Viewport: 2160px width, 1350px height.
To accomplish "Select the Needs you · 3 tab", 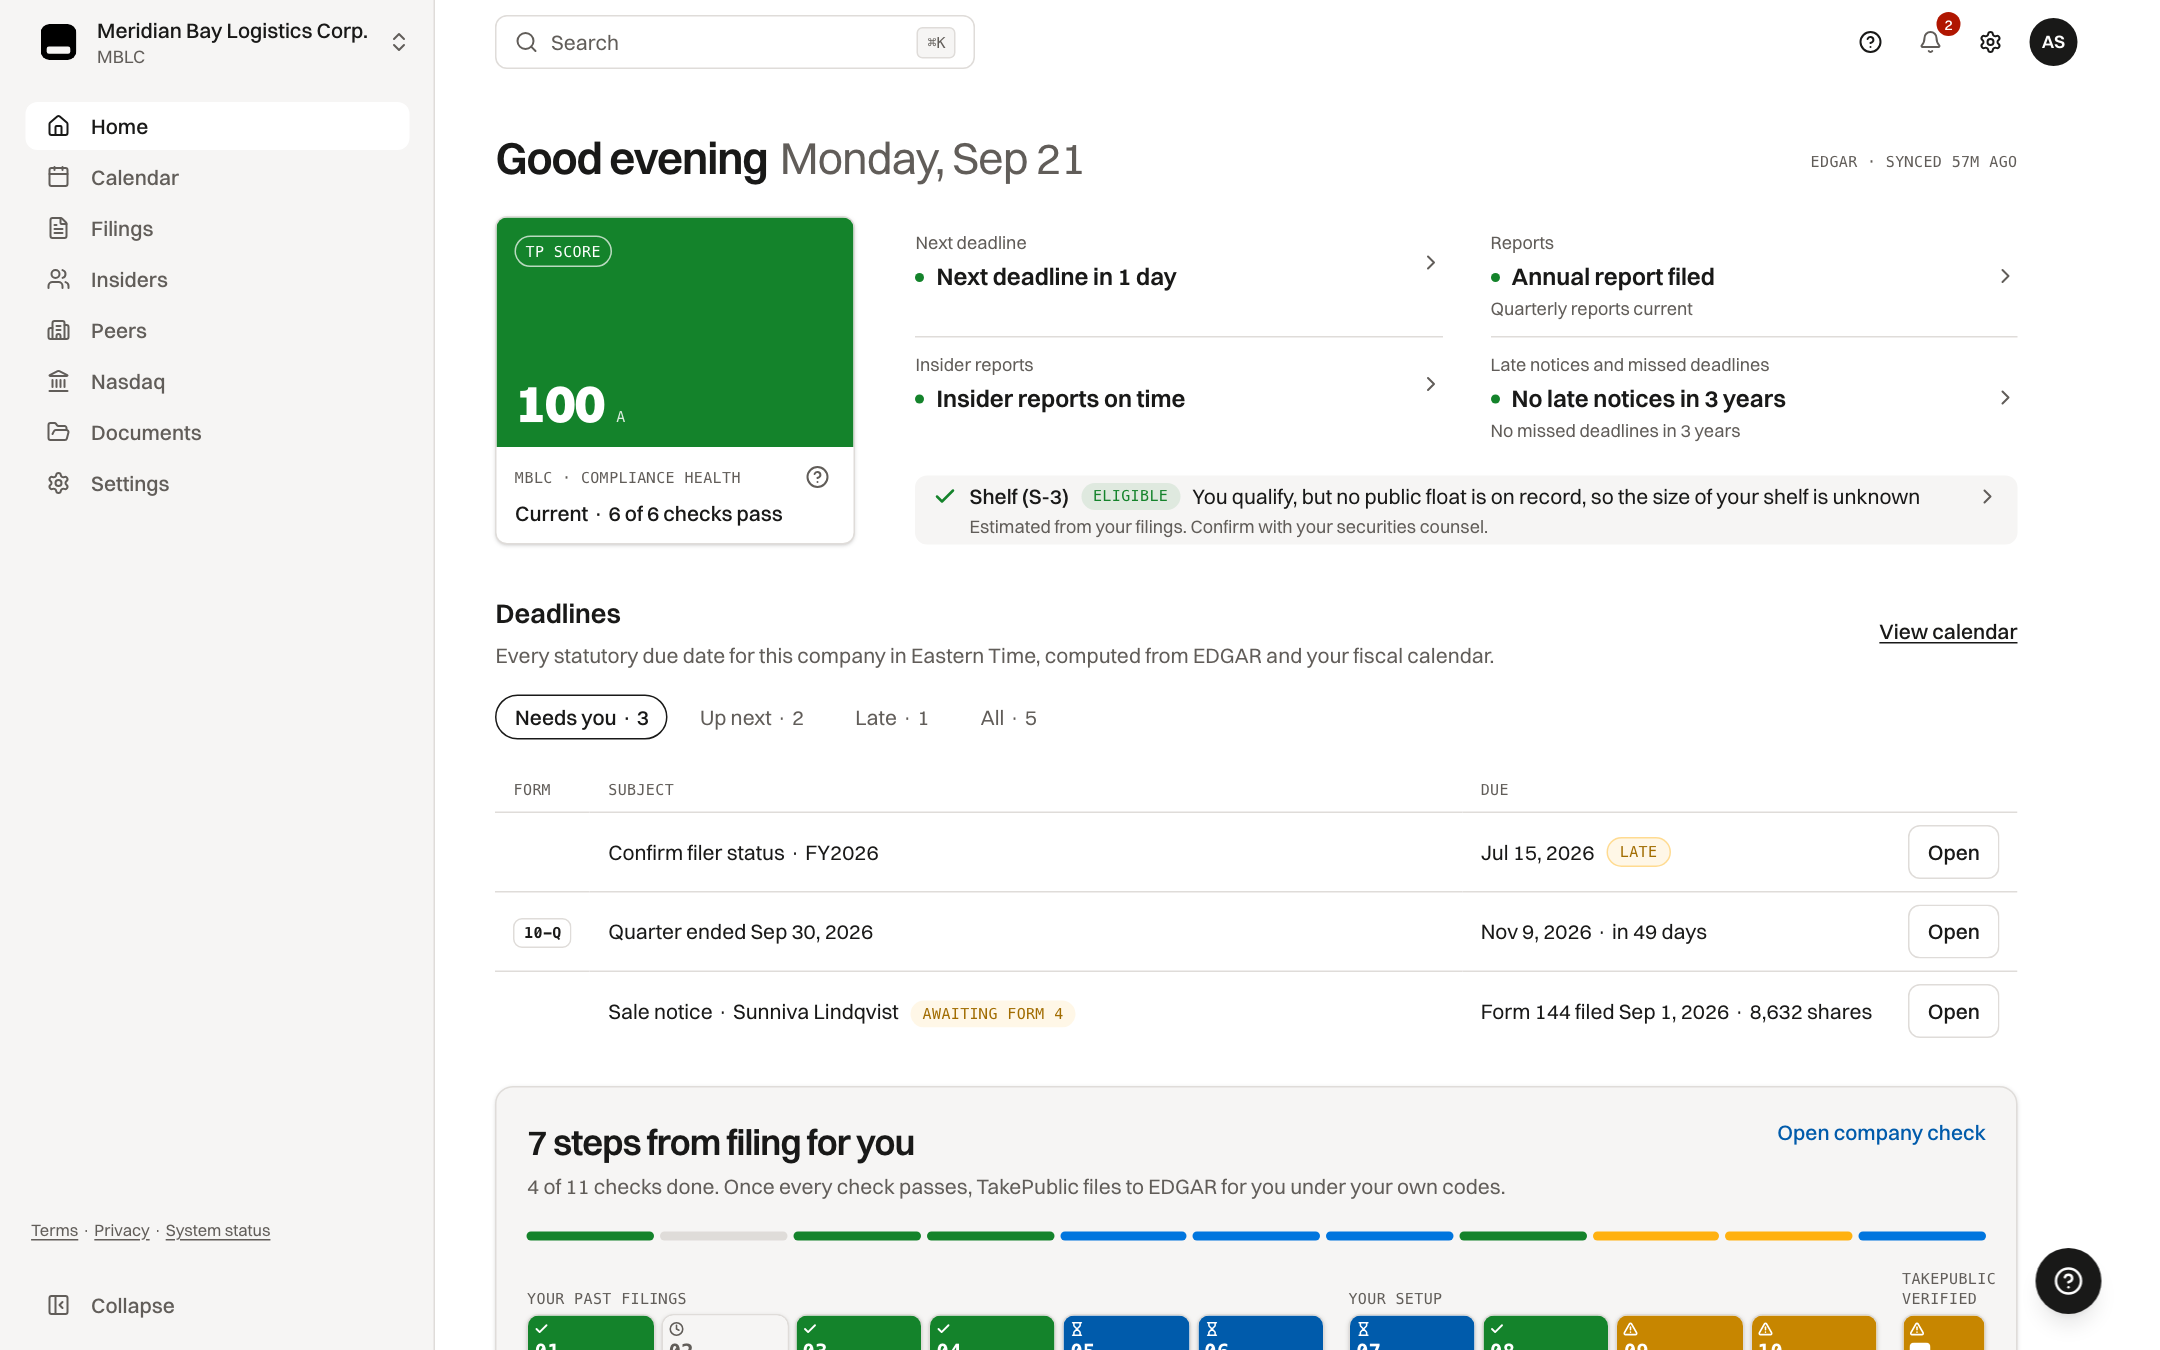I will pyautogui.click(x=581, y=717).
